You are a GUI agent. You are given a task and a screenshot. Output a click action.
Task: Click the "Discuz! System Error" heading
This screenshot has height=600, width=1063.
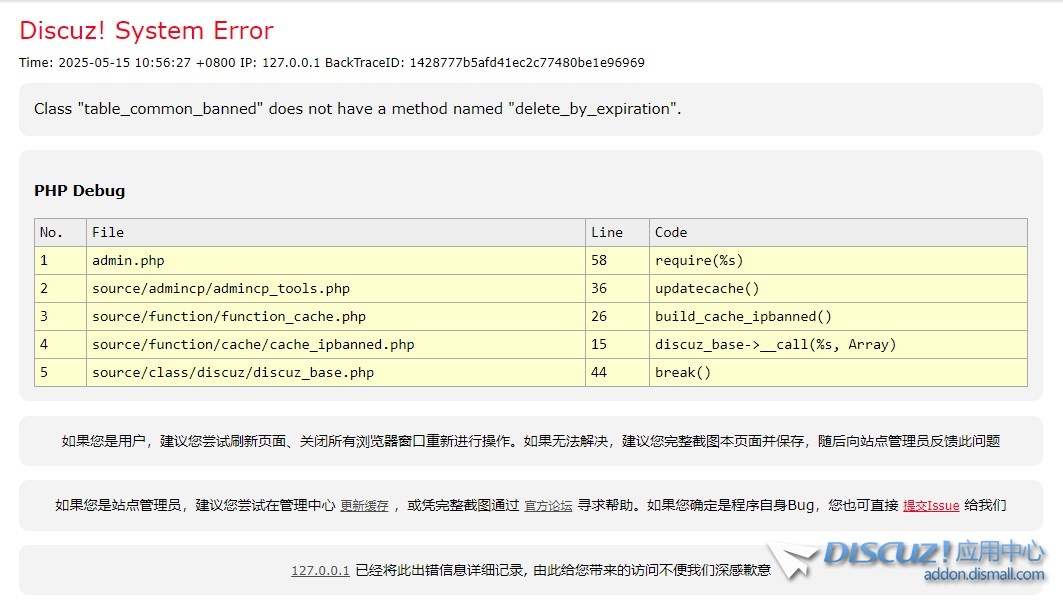click(x=146, y=31)
